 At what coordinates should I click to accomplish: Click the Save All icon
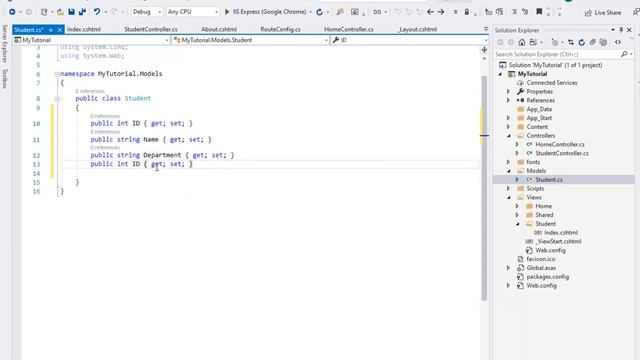pyautogui.click(x=82, y=12)
